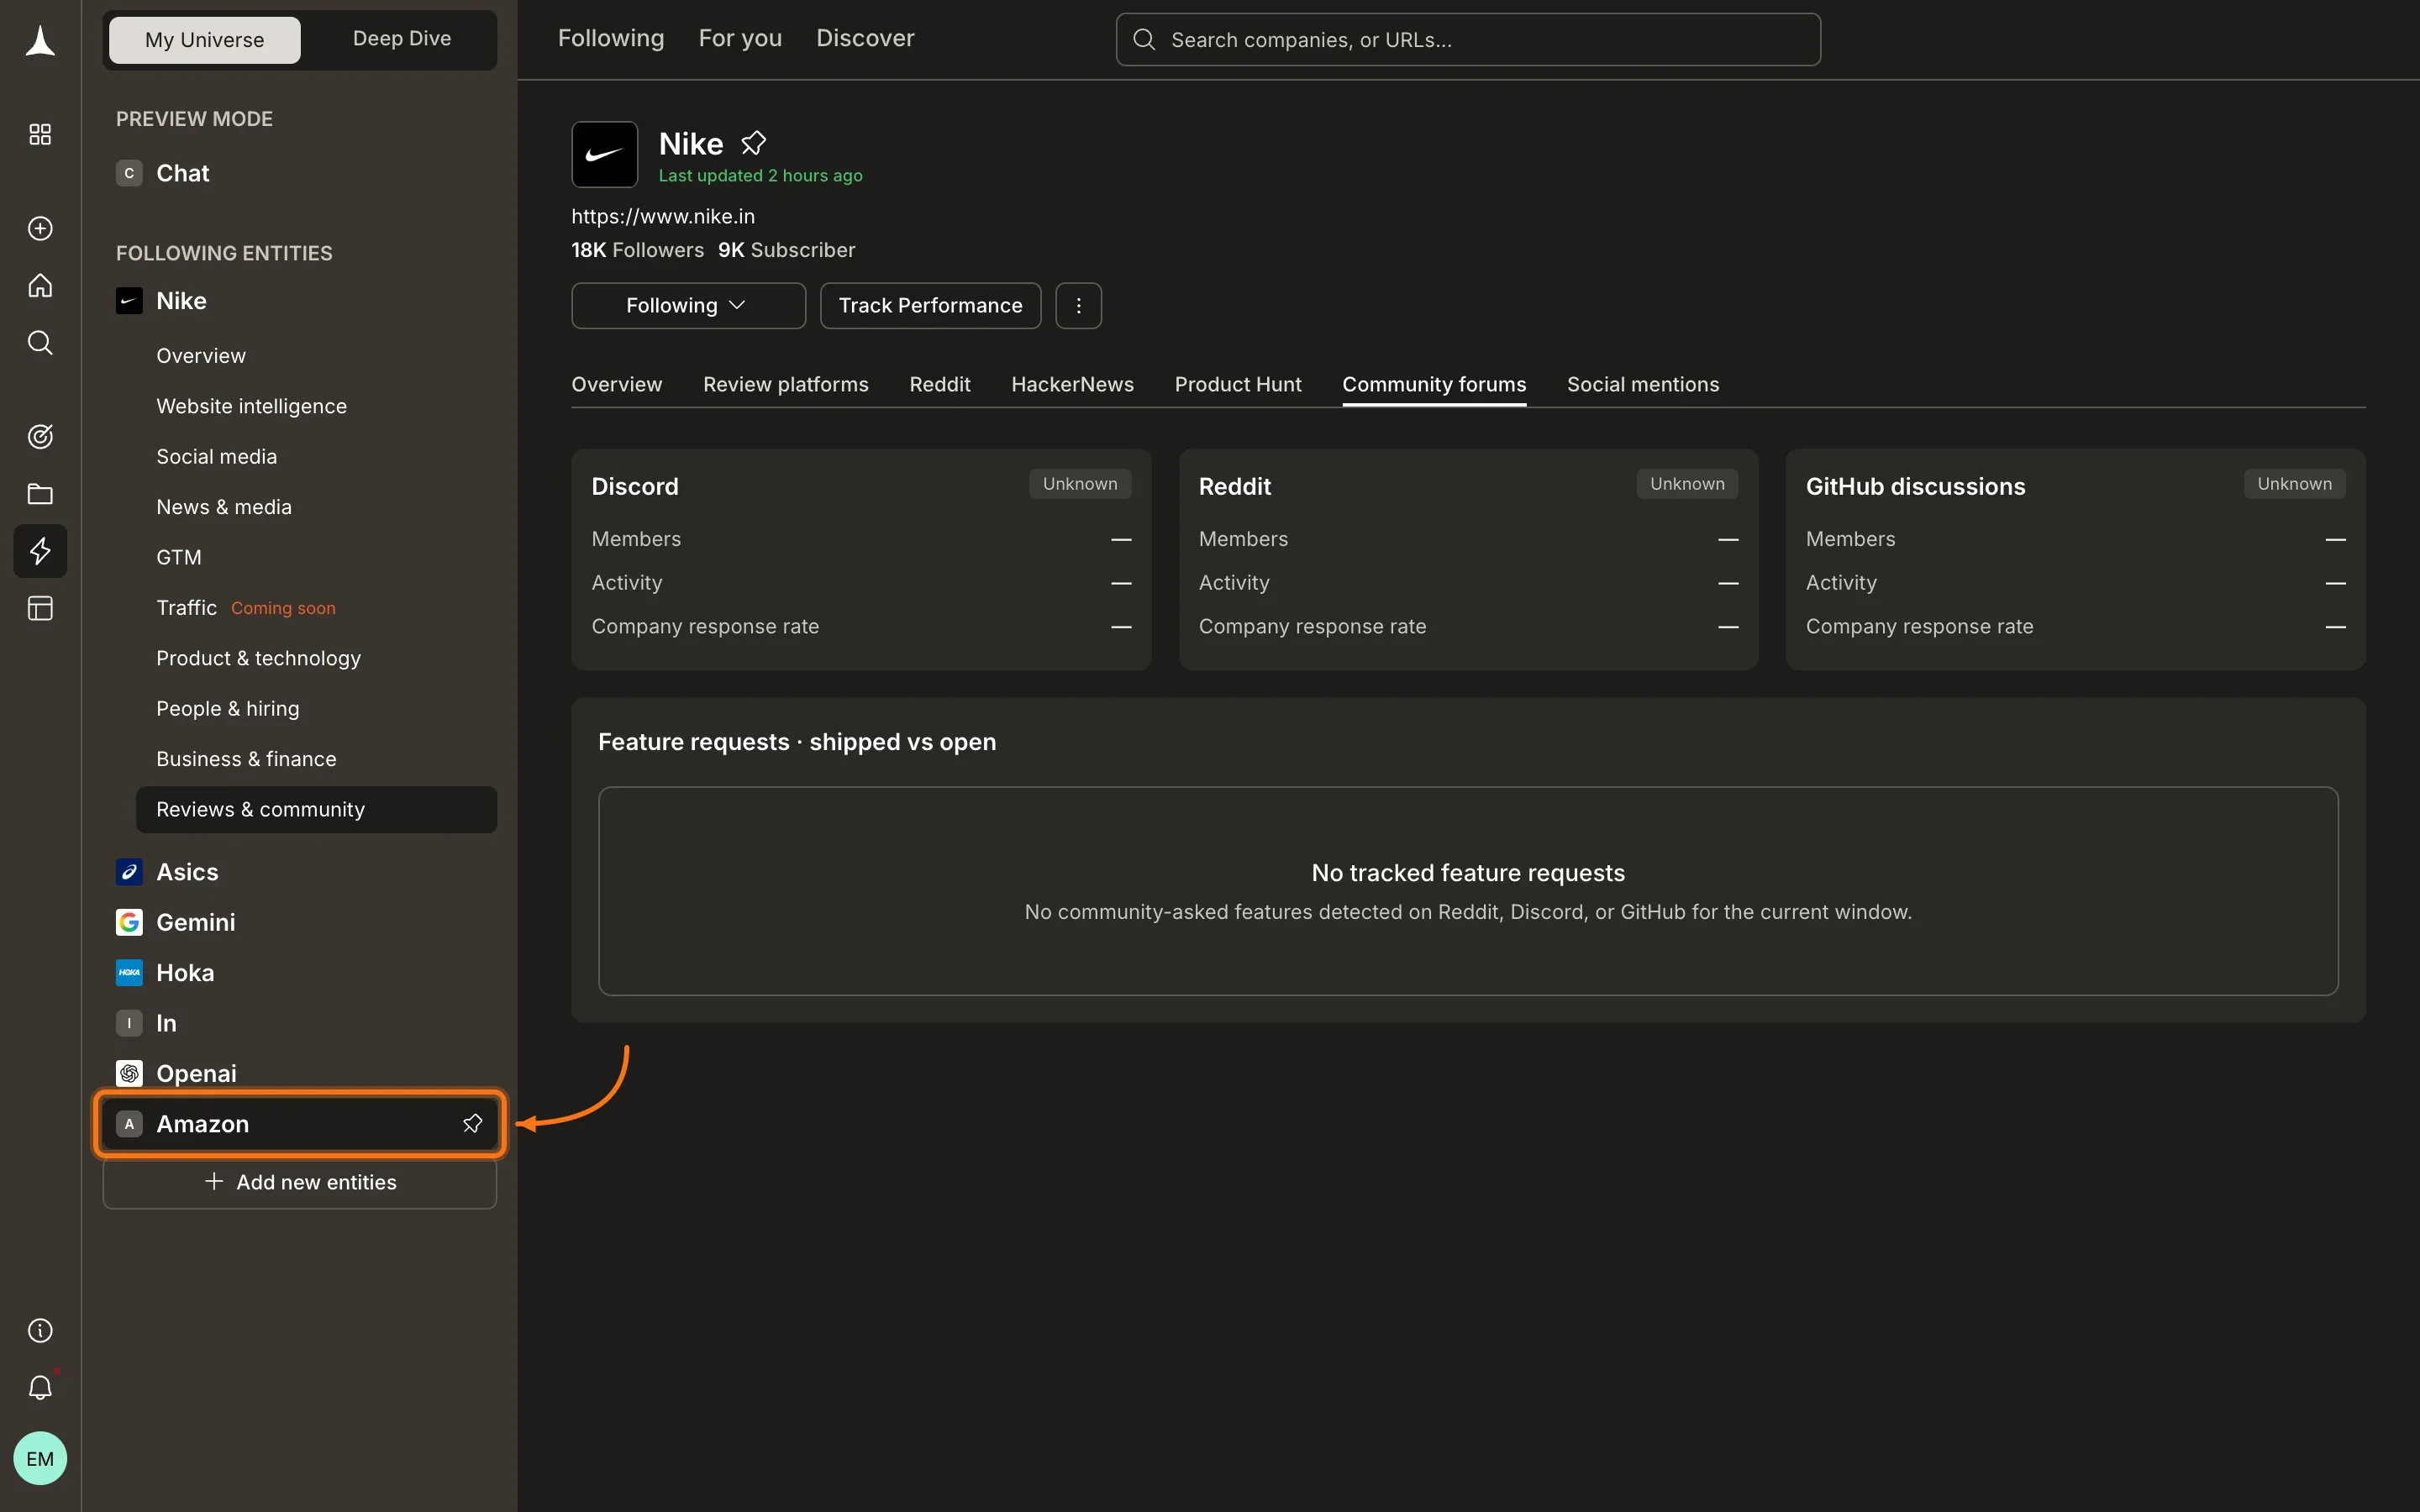This screenshot has width=2420, height=1512.
Task: Click the Discord card Unknown badge
Action: coord(1079,484)
